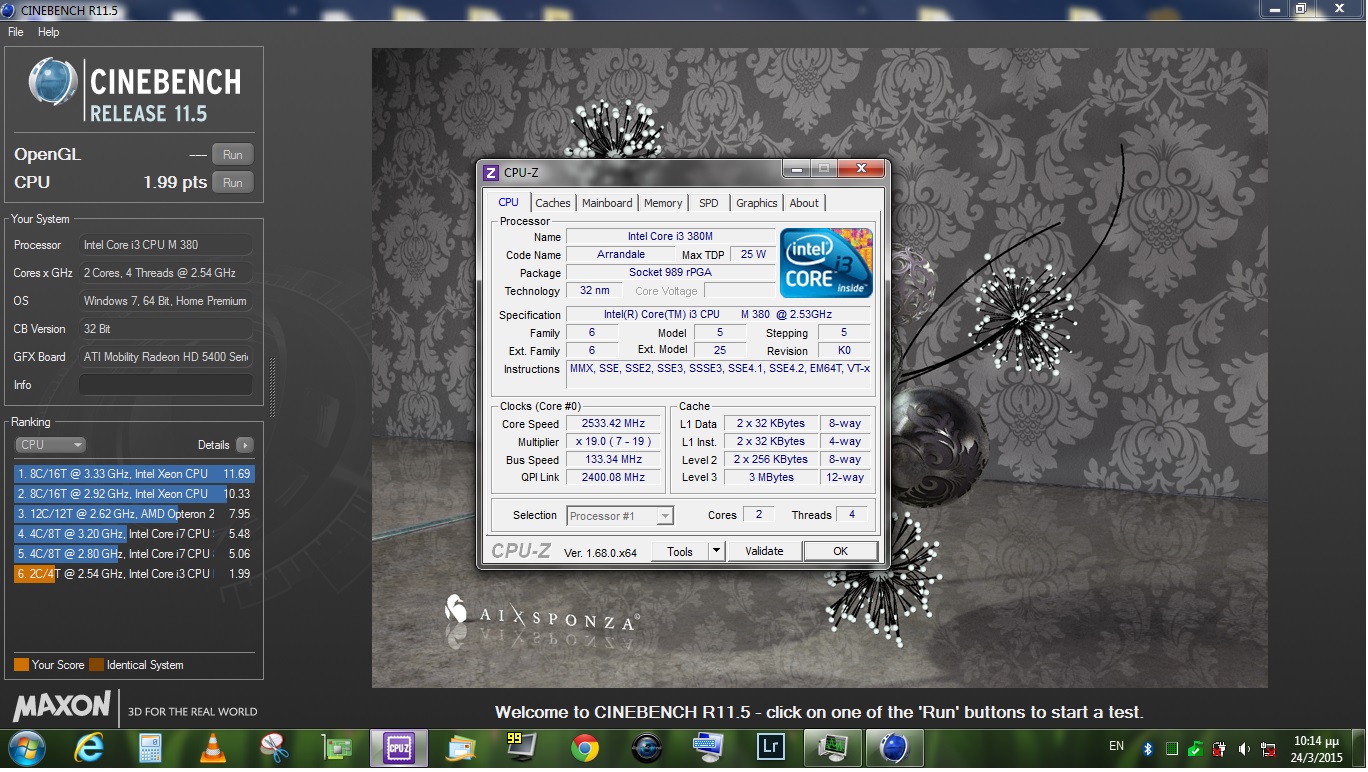The image size is (1368, 772).
Task: Open the monitor icon with 99 badge
Action: coord(522,748)
